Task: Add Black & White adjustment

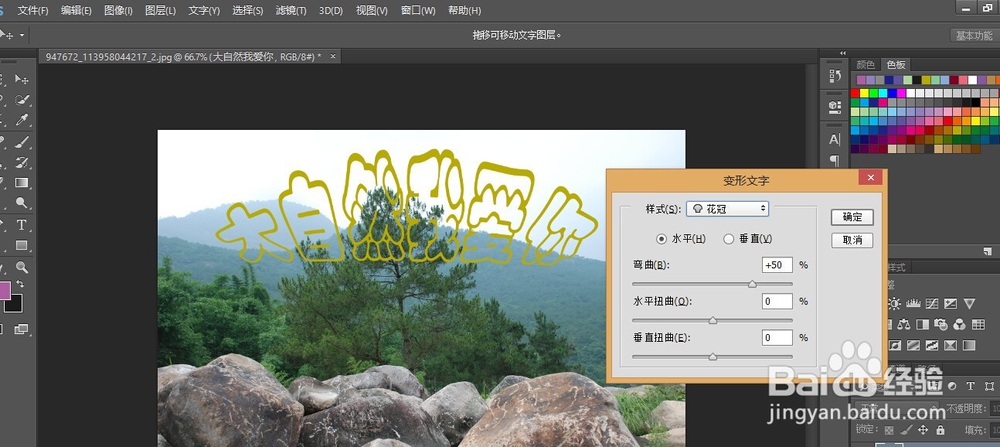Action: click(922, 325)
